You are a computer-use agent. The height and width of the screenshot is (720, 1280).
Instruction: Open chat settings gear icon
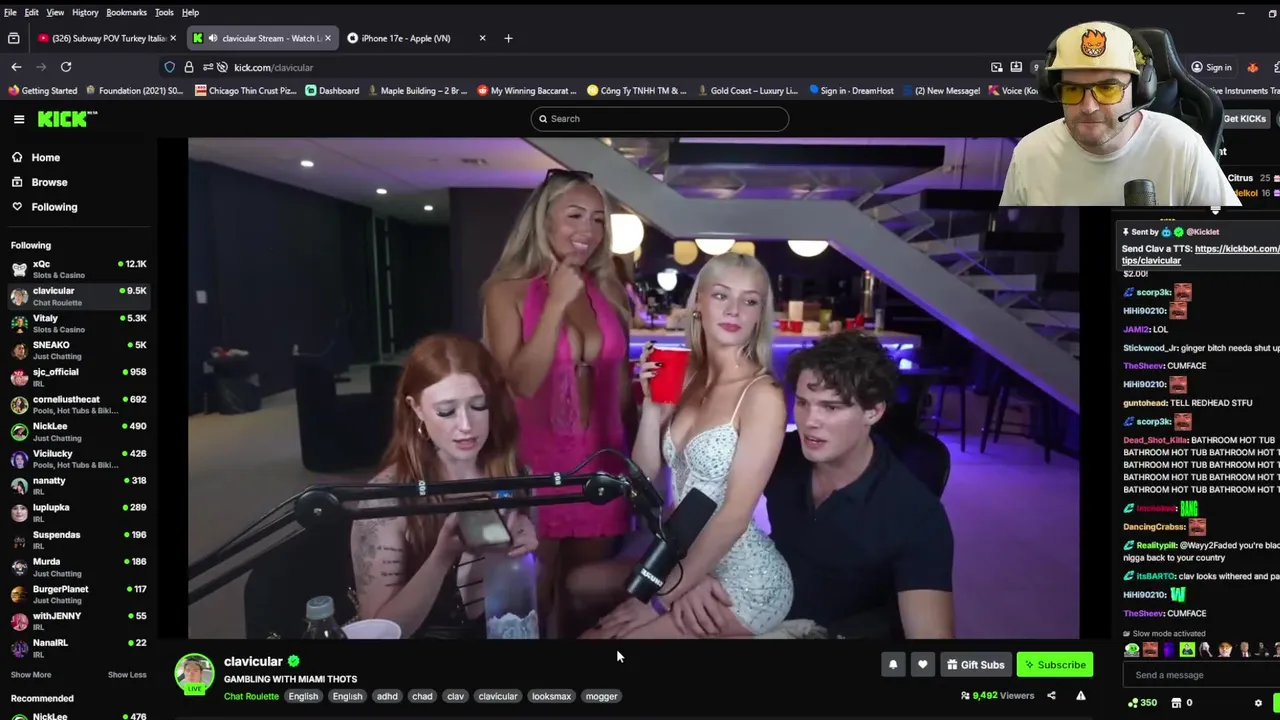[x=1258, y=703]
